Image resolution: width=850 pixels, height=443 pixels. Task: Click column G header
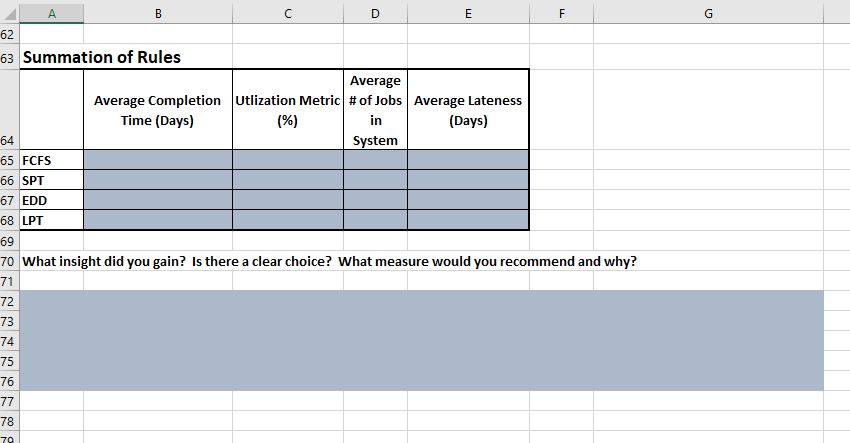tap(708, 12)
